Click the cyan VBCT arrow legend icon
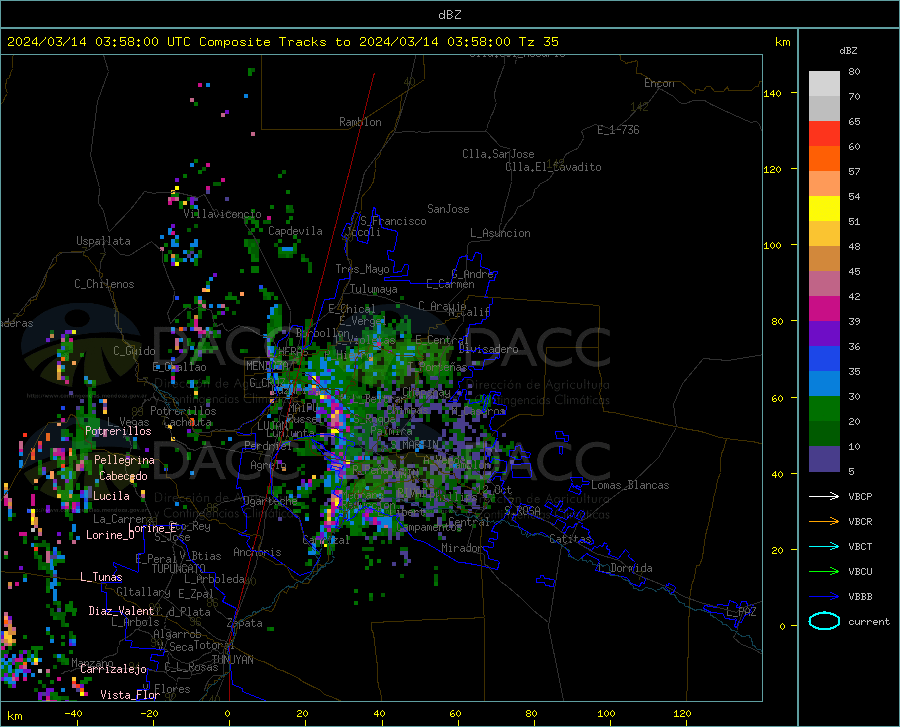 [x=824, y=546]
